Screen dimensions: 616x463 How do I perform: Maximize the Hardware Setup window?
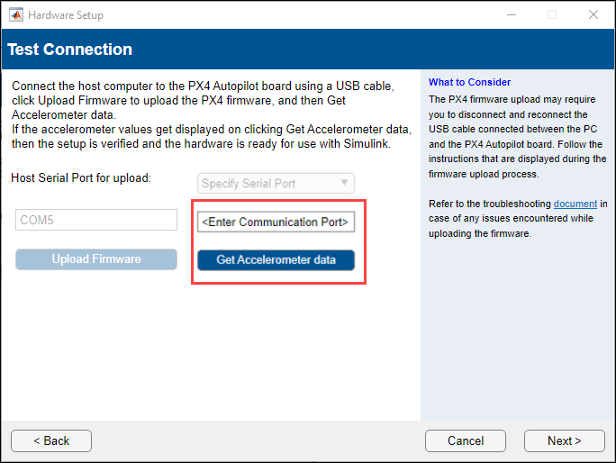(551, 15)
